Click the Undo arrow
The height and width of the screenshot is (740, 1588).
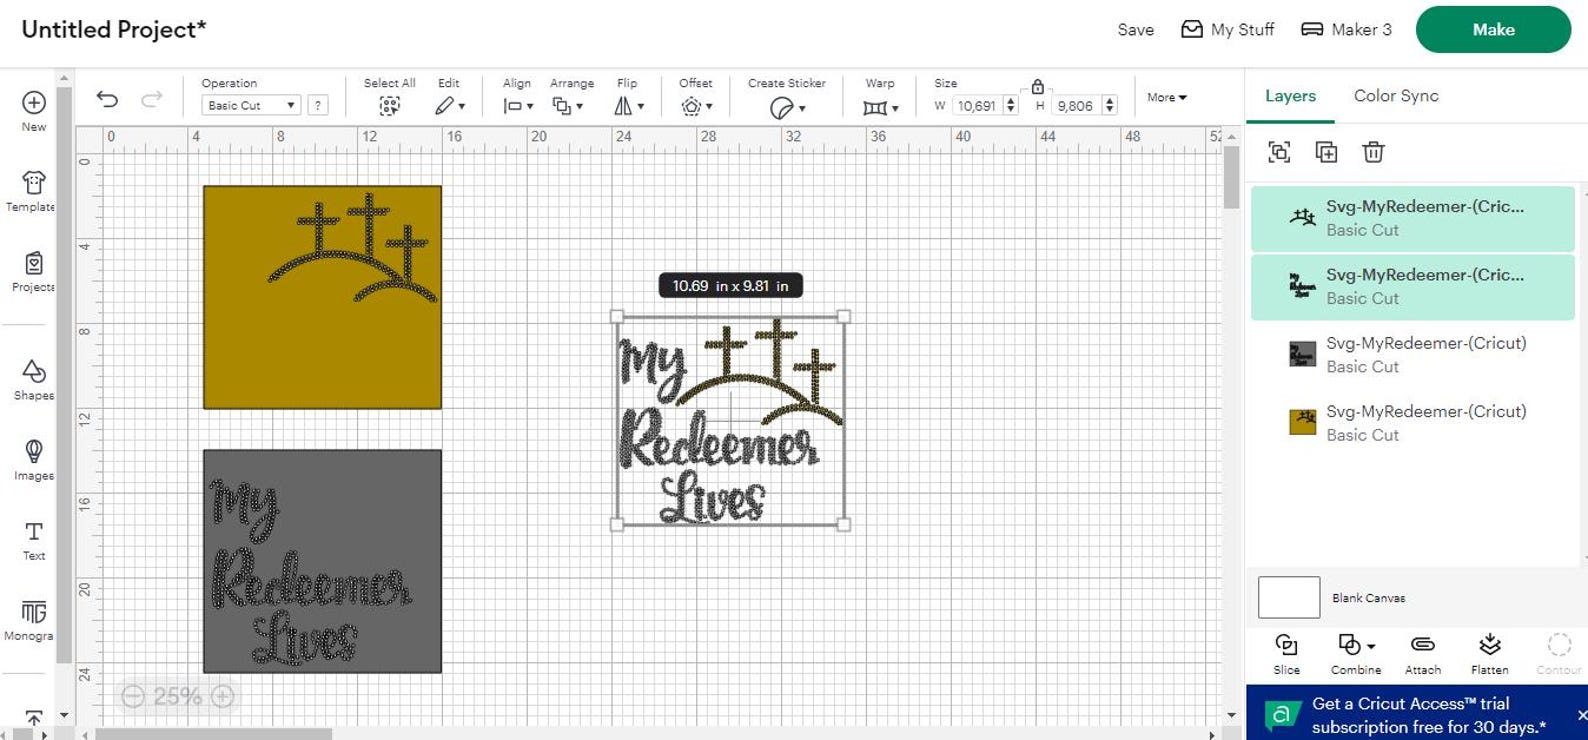point(107,99)
